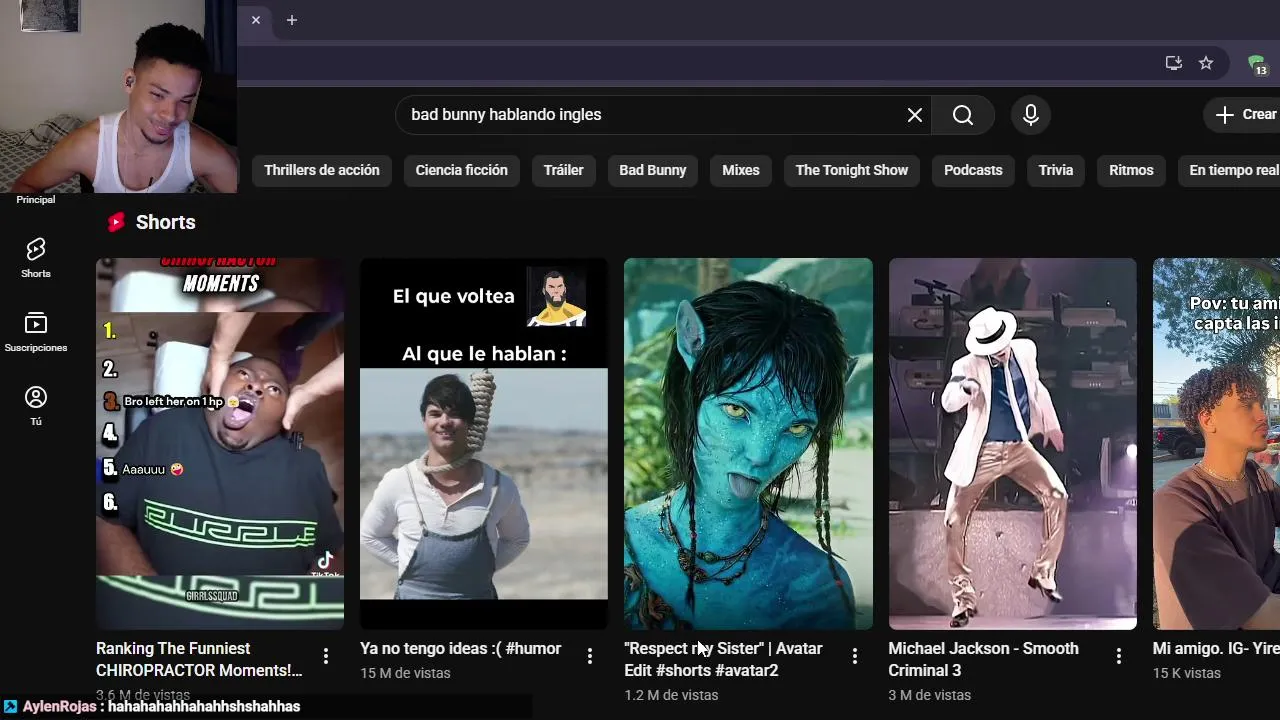Image resolution: width=1280 pixels, height=720 pixels.
Task: Select the Bad Bunny filter chip
Action: tap(653, 170)
